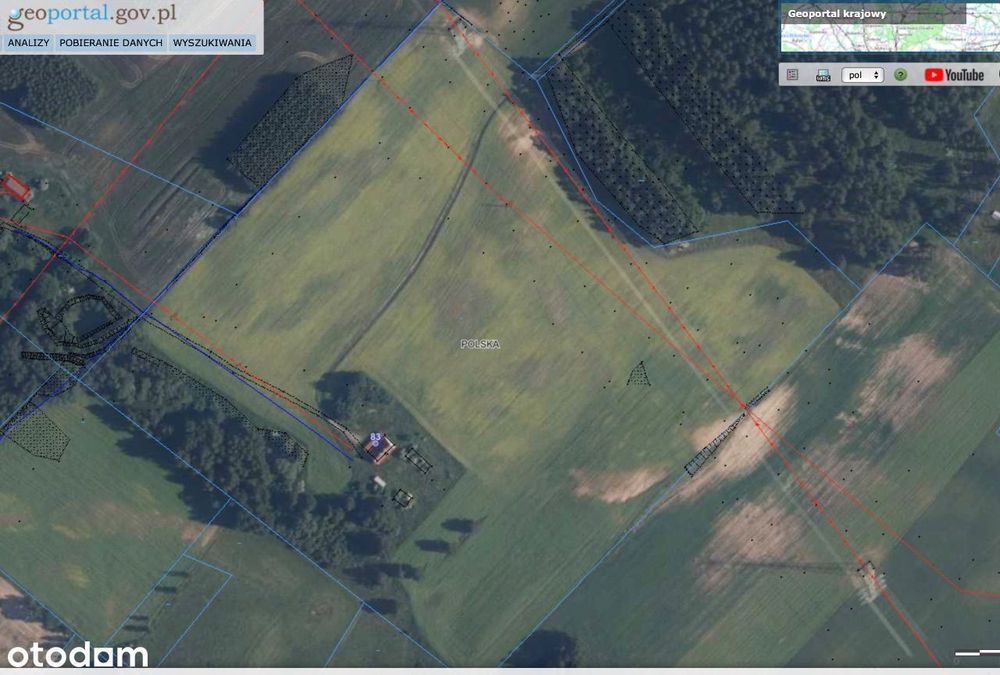The height and width of the screenshot is (675, 1000).
Task: Open the ANALIZY menu
Action: click(28, 43)
